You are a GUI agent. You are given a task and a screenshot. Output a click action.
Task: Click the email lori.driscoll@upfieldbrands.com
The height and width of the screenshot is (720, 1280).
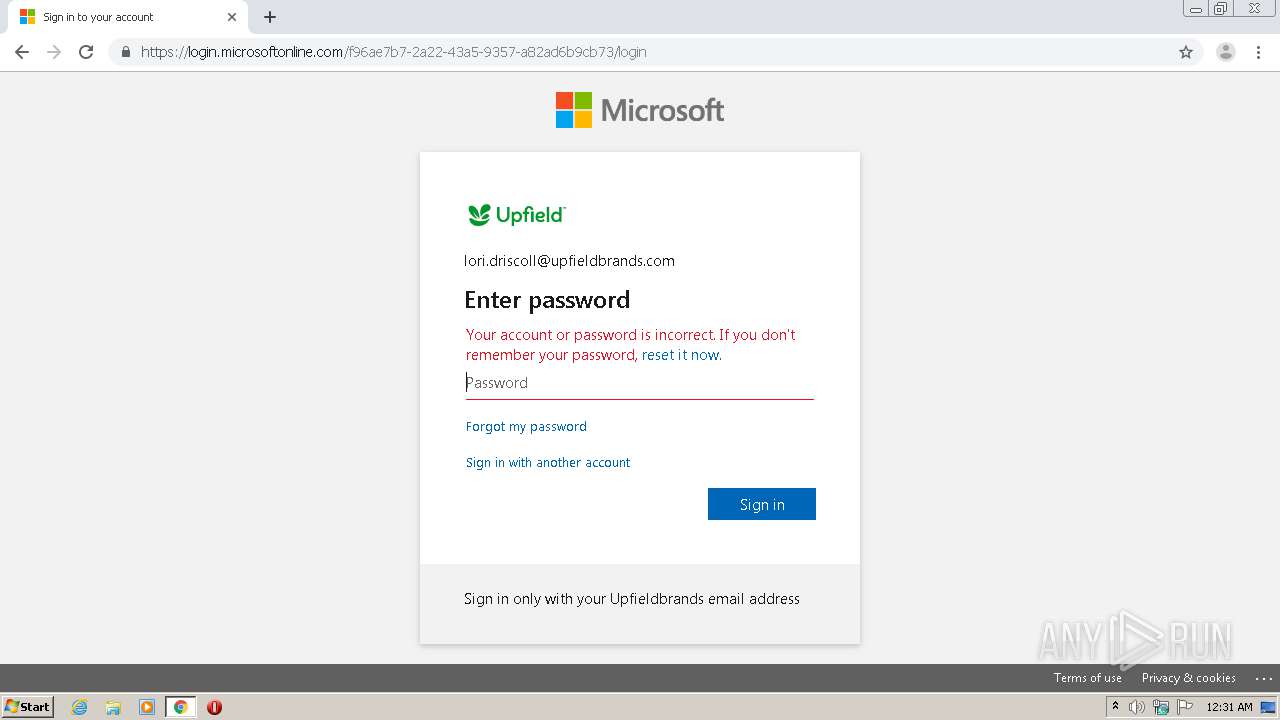[569, 261]
